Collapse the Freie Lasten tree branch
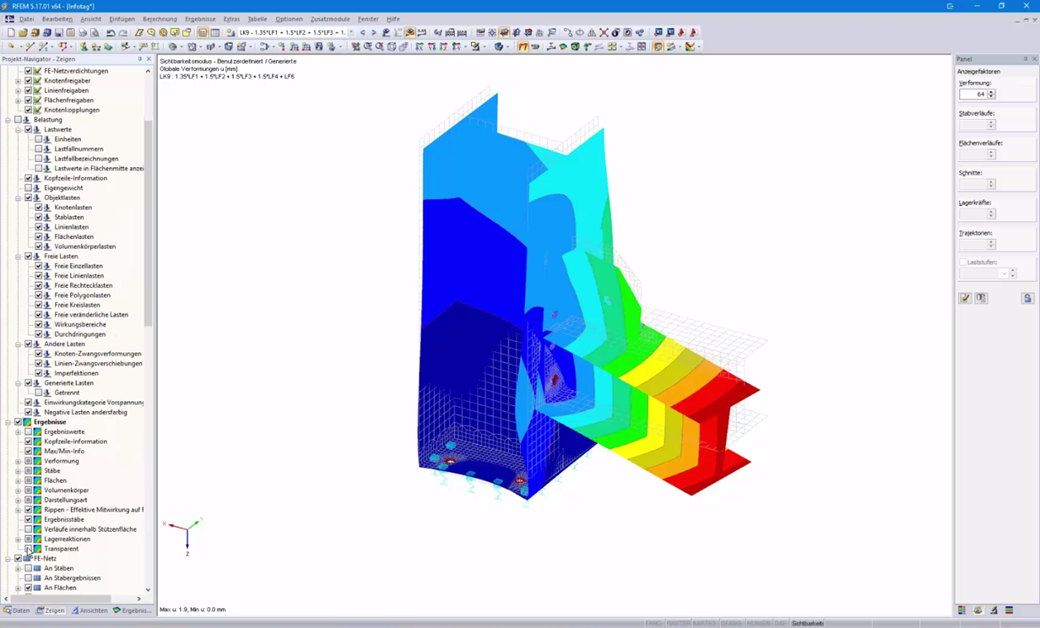This screenshot has width=1040, height=628. 18,255
